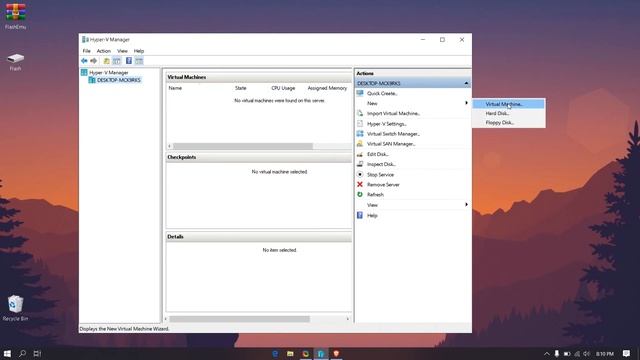
Task: Click the Virtual SAN Manager icon
Action: coord(360,144)
